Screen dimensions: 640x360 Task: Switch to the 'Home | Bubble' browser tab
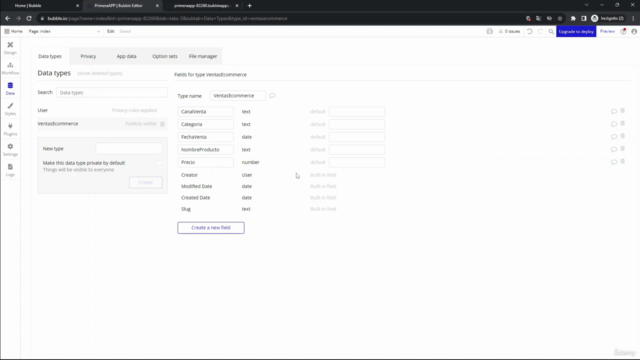(41, 6)
